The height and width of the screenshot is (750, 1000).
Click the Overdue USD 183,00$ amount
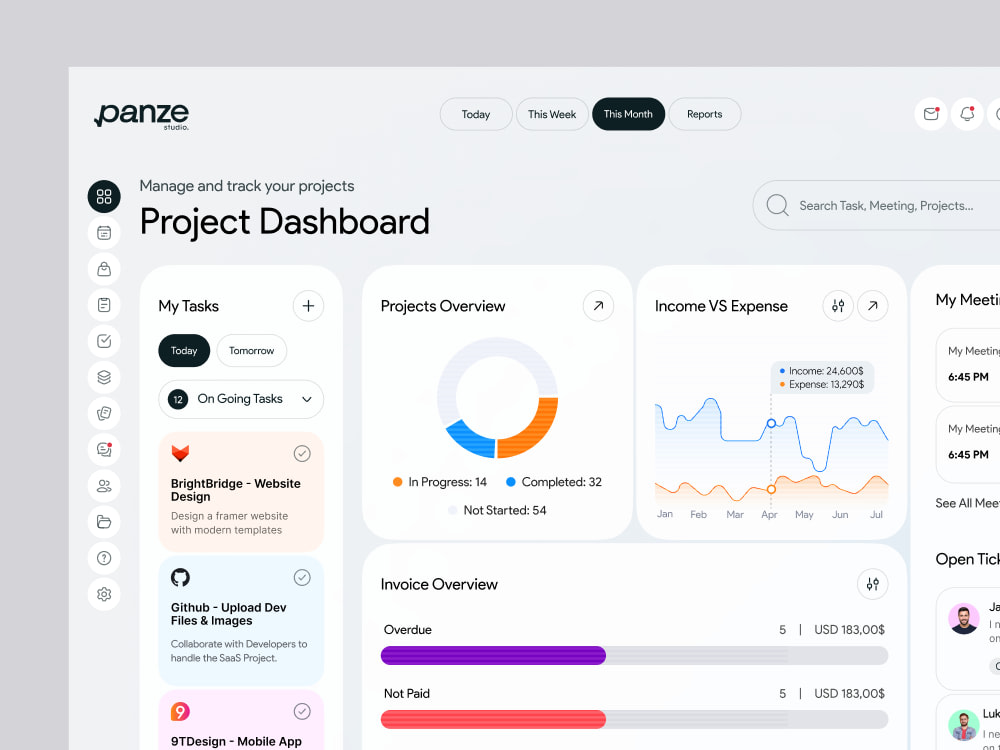(x=849, y=630)
